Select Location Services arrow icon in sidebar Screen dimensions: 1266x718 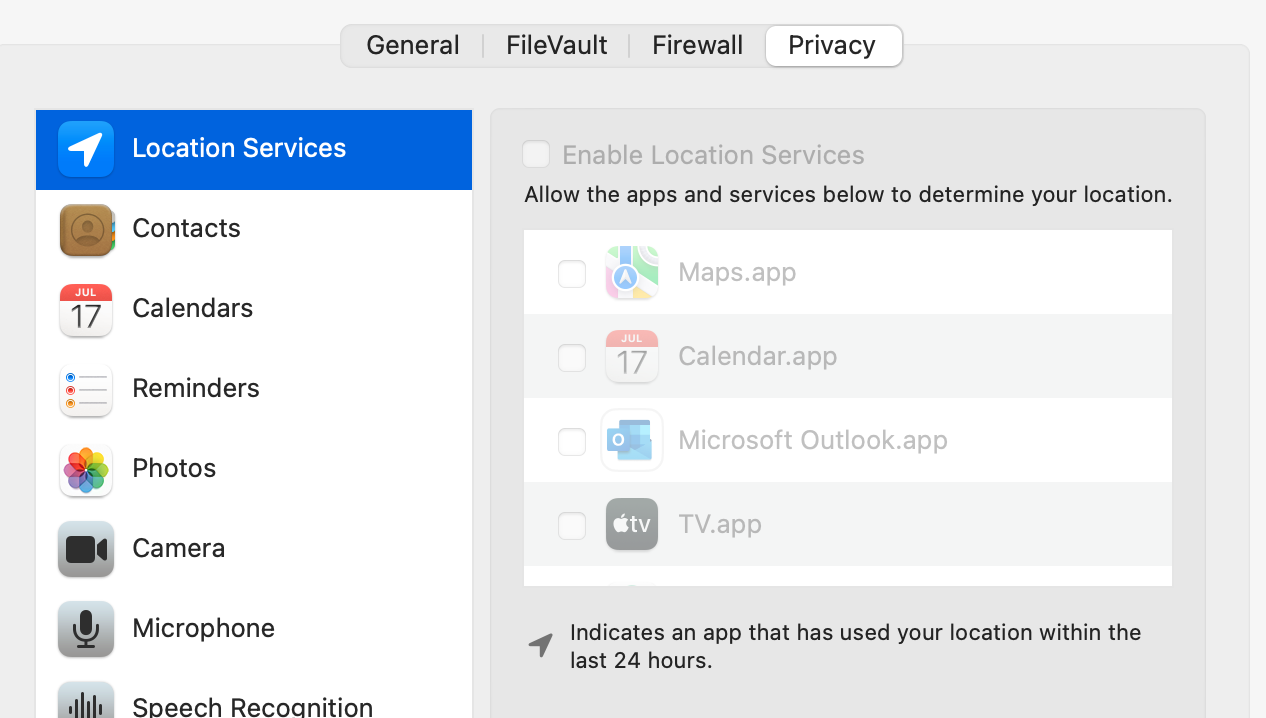(x=86, y=149)
